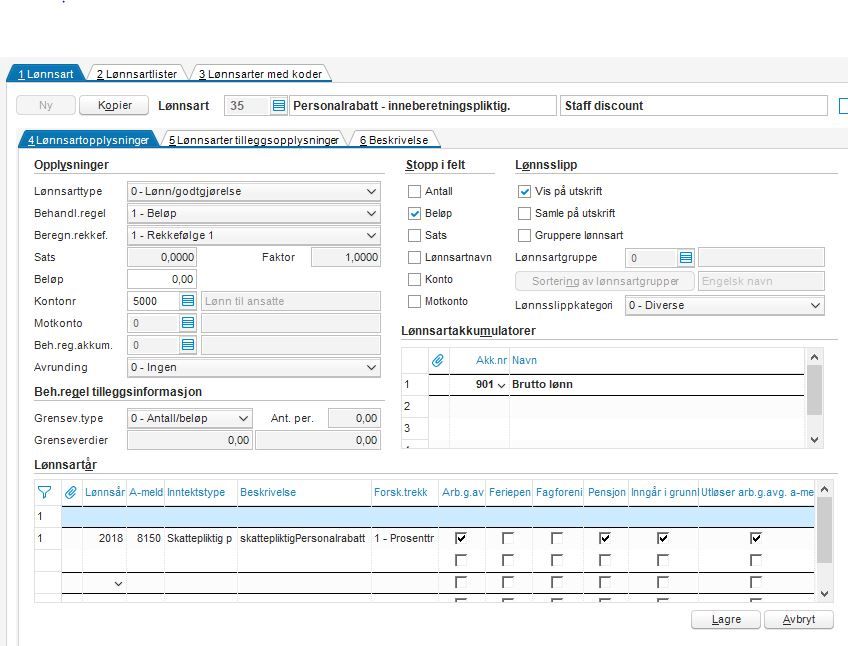The height and width of the screenshot is (646, 848).
Task: Enable Samle på utskrift
Action: [524, 214]
